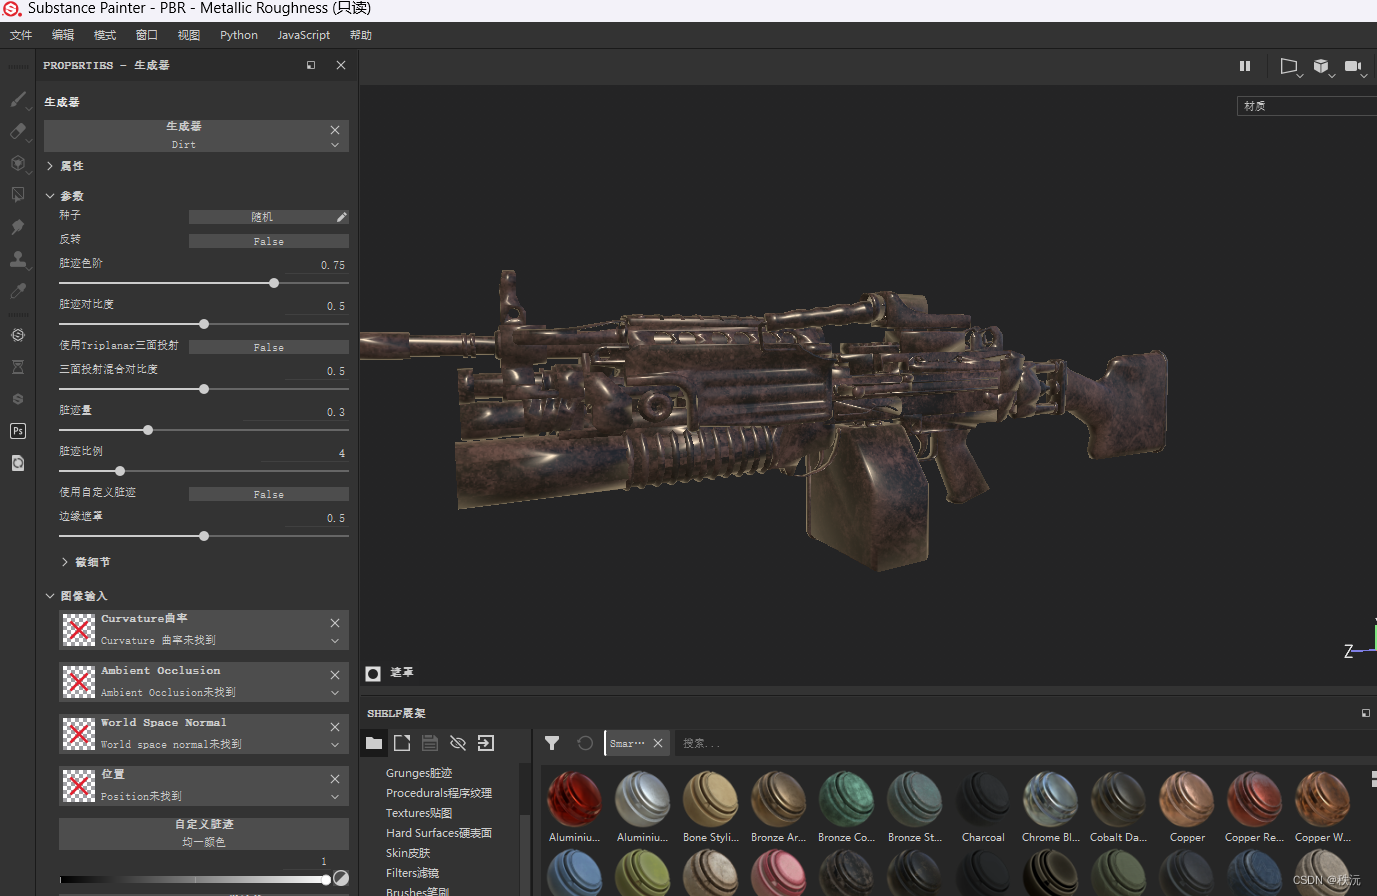1377x896 pixels.
Task: Click the import resources icon in Shelf
Action: click(486, 743)
